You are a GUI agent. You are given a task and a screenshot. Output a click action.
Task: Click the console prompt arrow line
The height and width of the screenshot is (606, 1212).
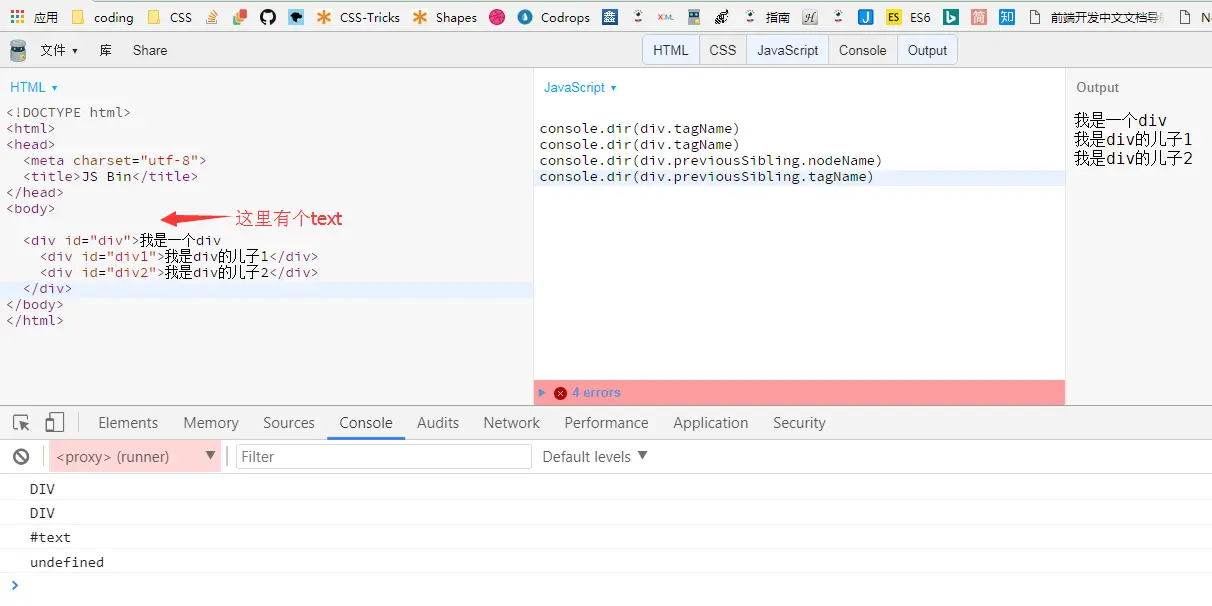606,586
